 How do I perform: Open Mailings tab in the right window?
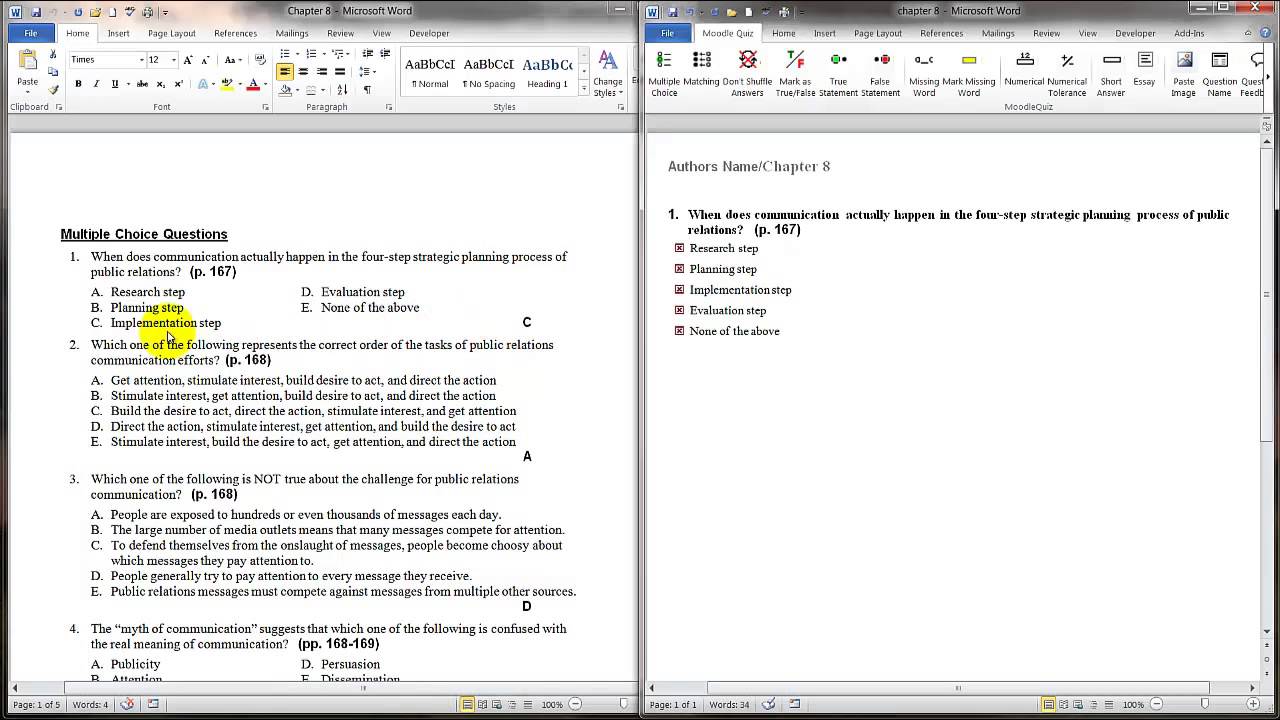[x=998, y=33]
